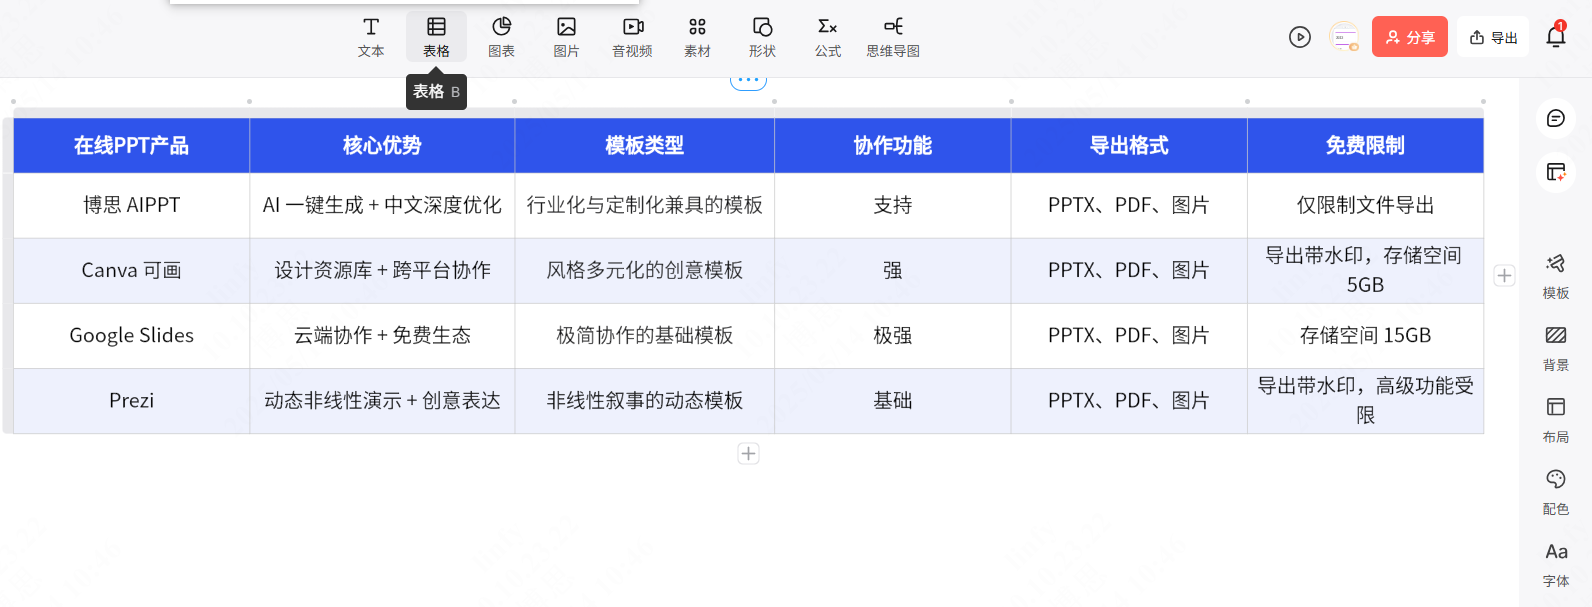The width and height of the screenshot is (1592, 607).
Task: Click the 非线性叙事的动态模板 cell
Action: tap(644, 400)
